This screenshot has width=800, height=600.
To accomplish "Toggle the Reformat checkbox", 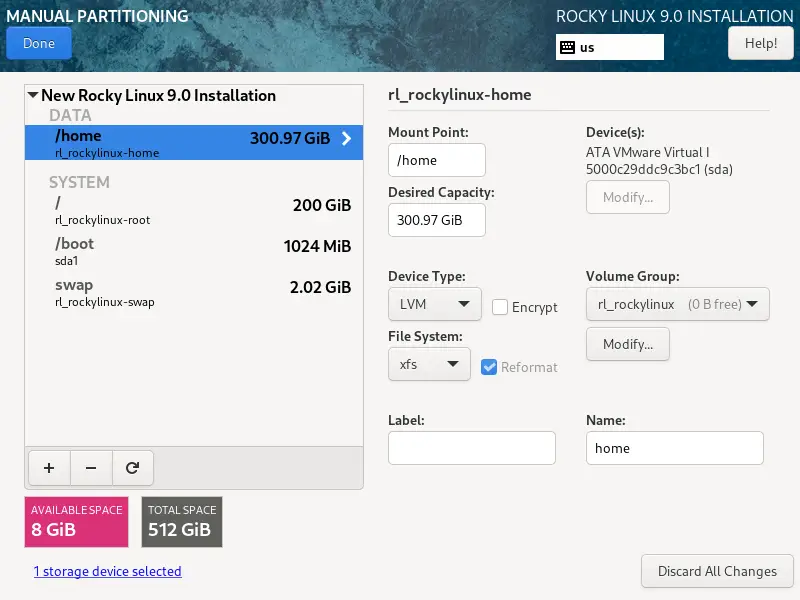I will click(x=489, y=367).
